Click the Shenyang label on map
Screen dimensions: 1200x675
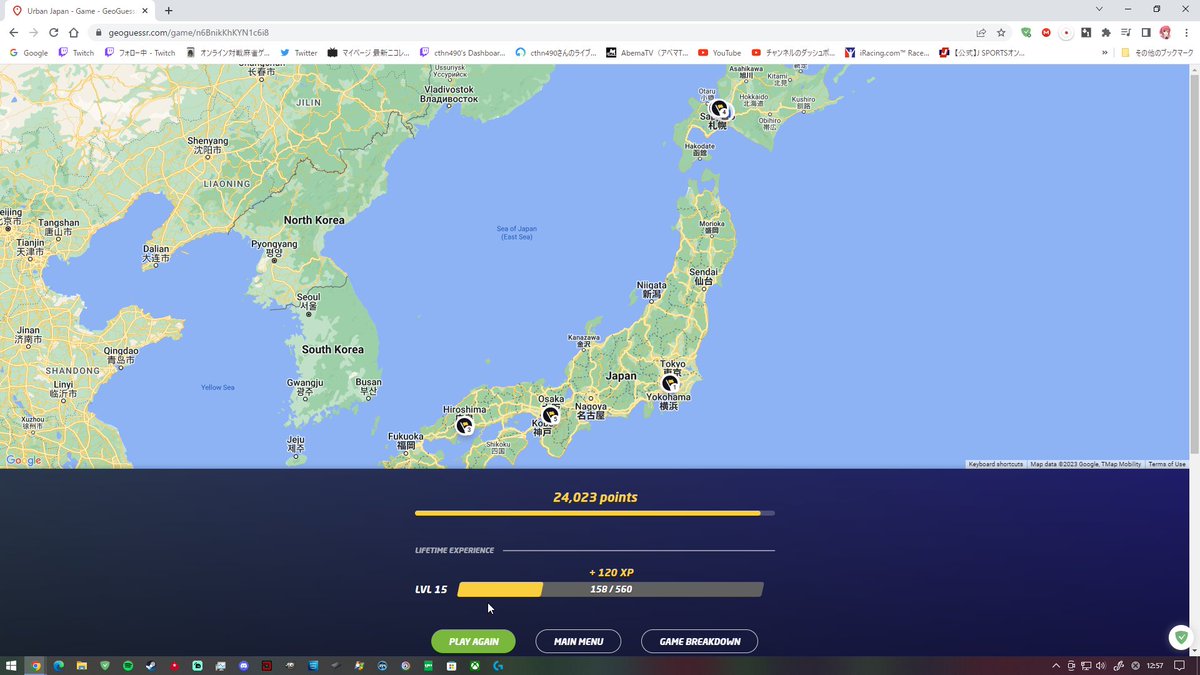208,146
